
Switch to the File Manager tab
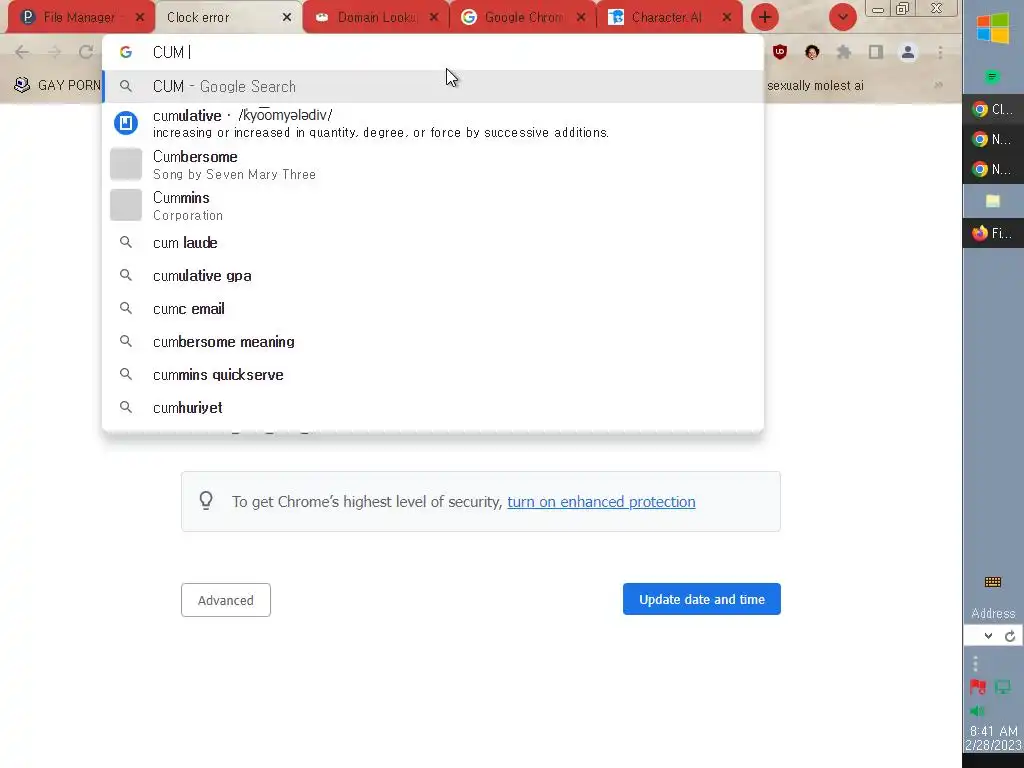[82, 18]
